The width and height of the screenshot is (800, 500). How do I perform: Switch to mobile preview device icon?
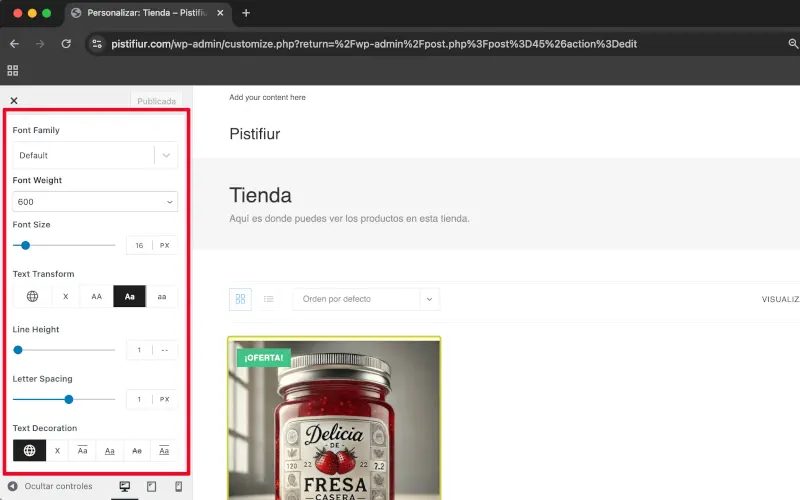(178, 486)
